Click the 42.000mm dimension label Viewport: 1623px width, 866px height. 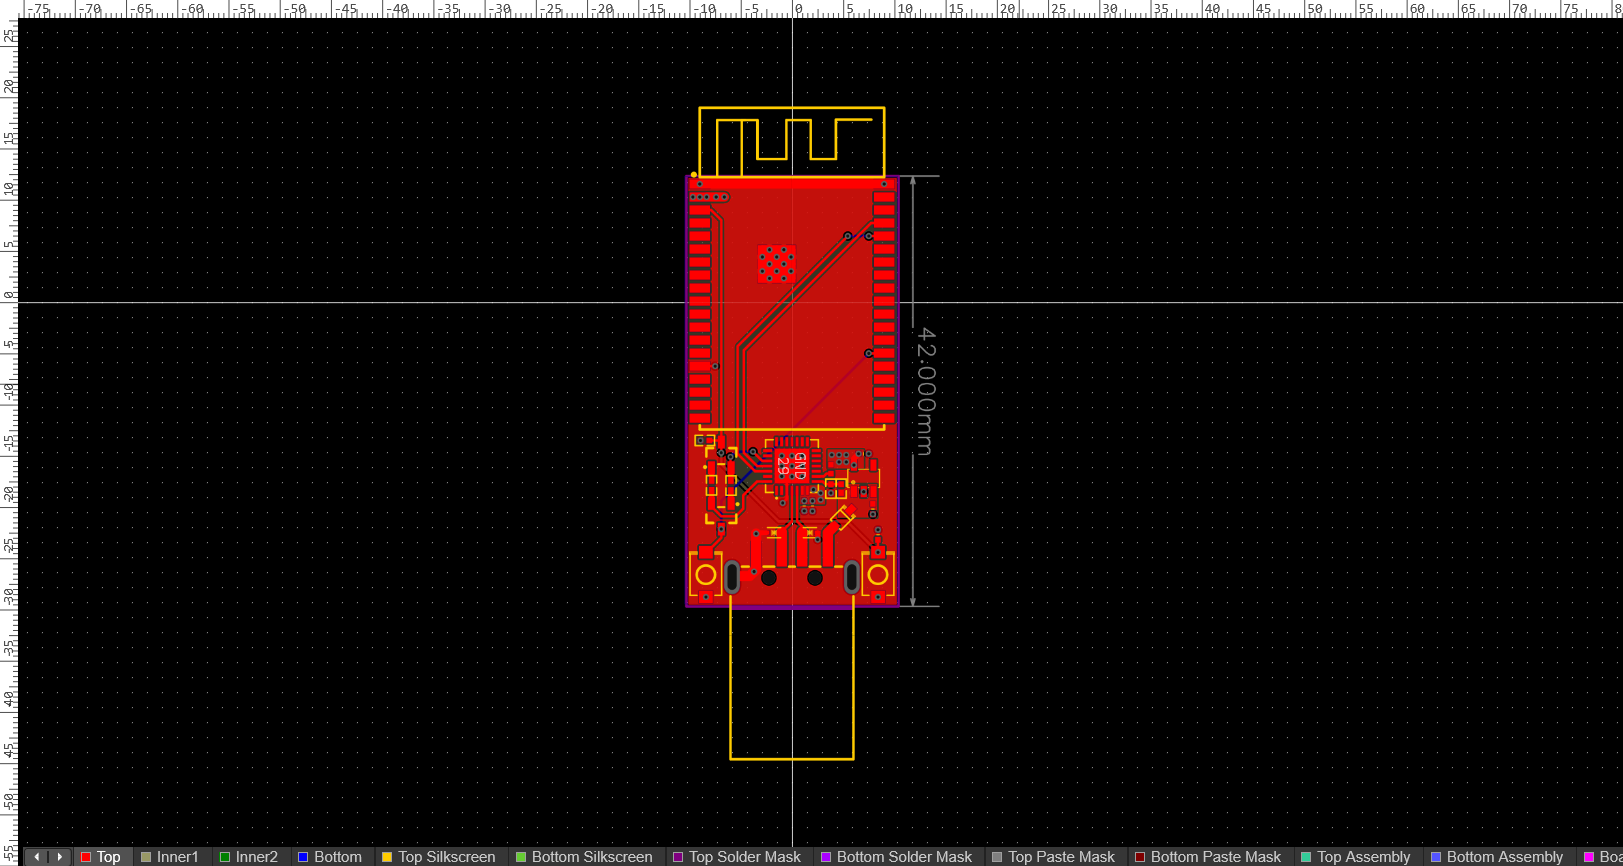(925, 391)
